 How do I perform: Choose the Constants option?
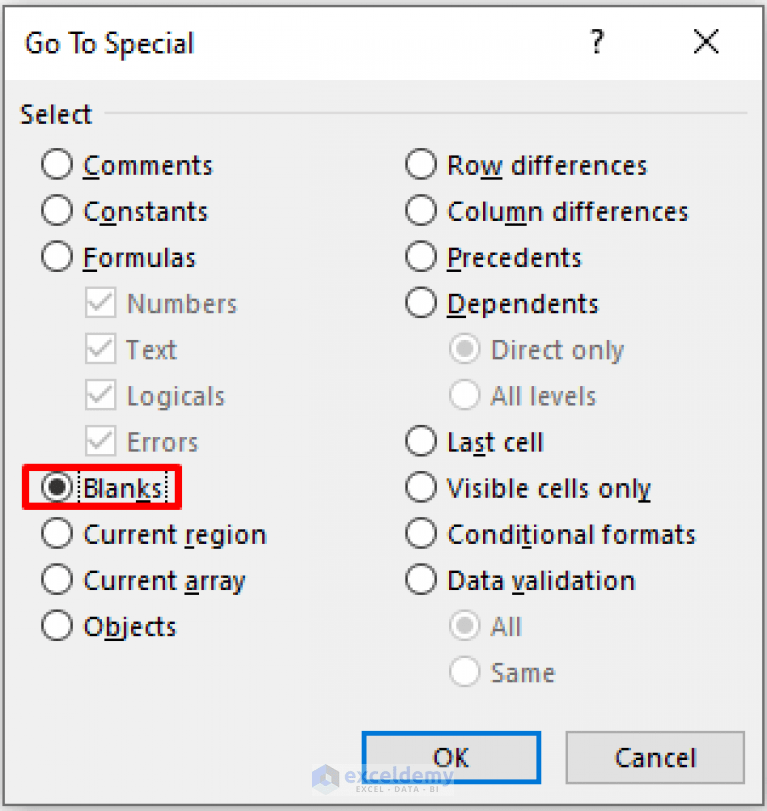(57, 211)
